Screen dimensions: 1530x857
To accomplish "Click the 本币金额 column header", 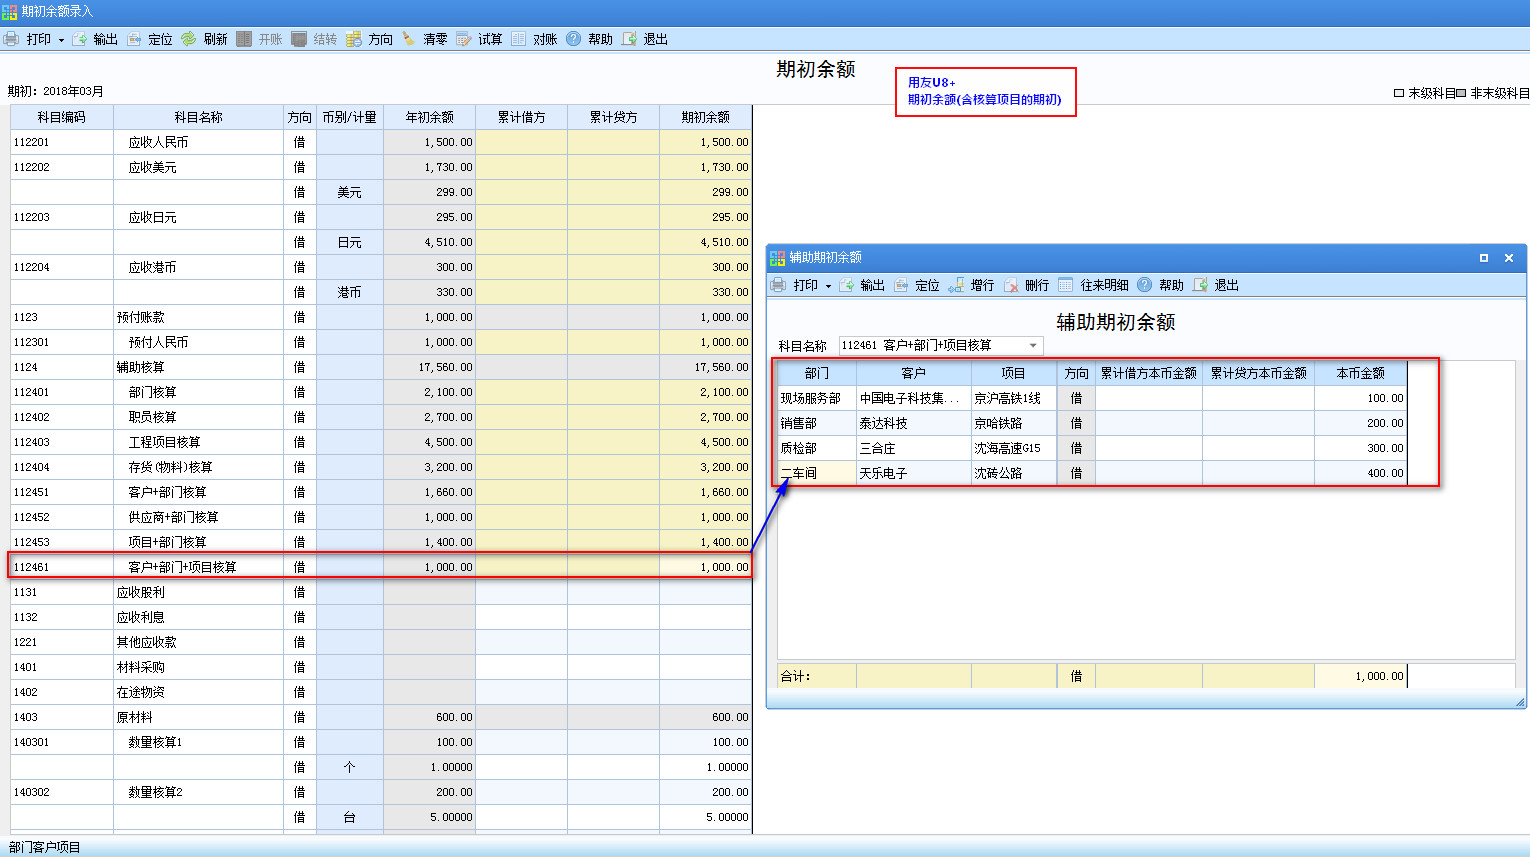I will tap(1360, 373).
